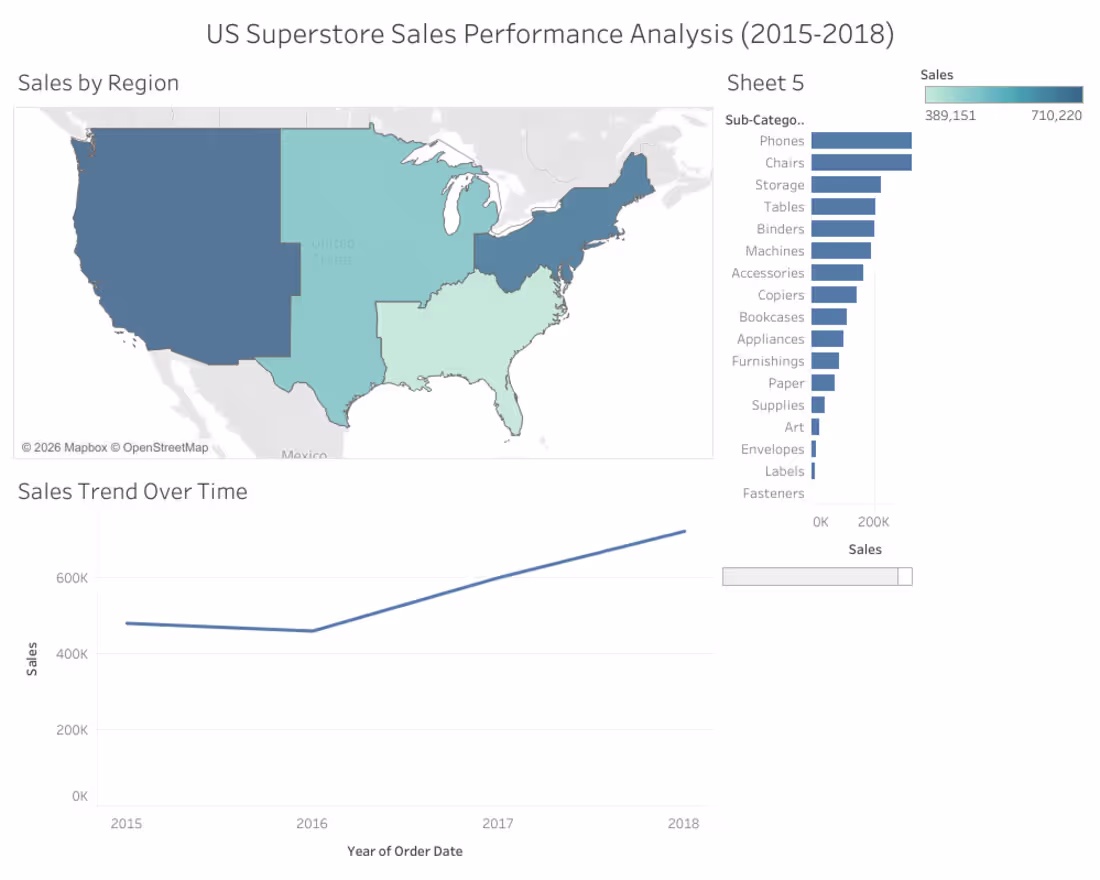Select the Machines bar in the chart
This screenshot has width=1100, height=880.
841,251
